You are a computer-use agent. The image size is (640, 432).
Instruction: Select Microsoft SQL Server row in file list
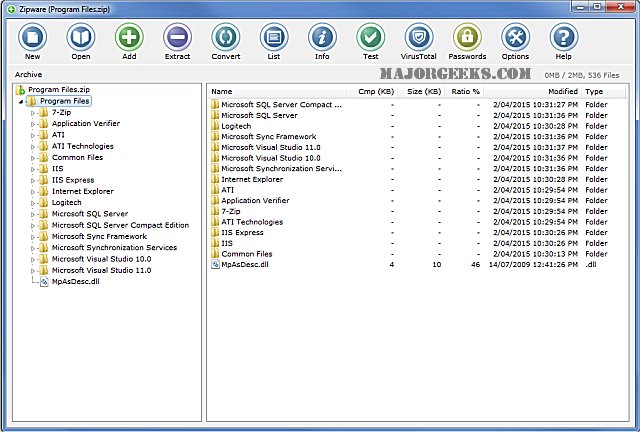416,115
